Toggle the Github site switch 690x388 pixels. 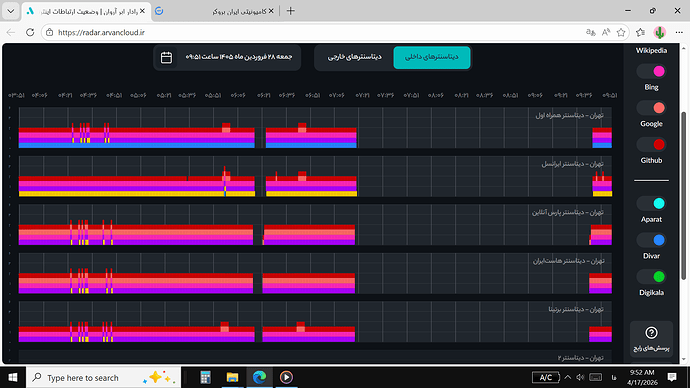[652, 144]
